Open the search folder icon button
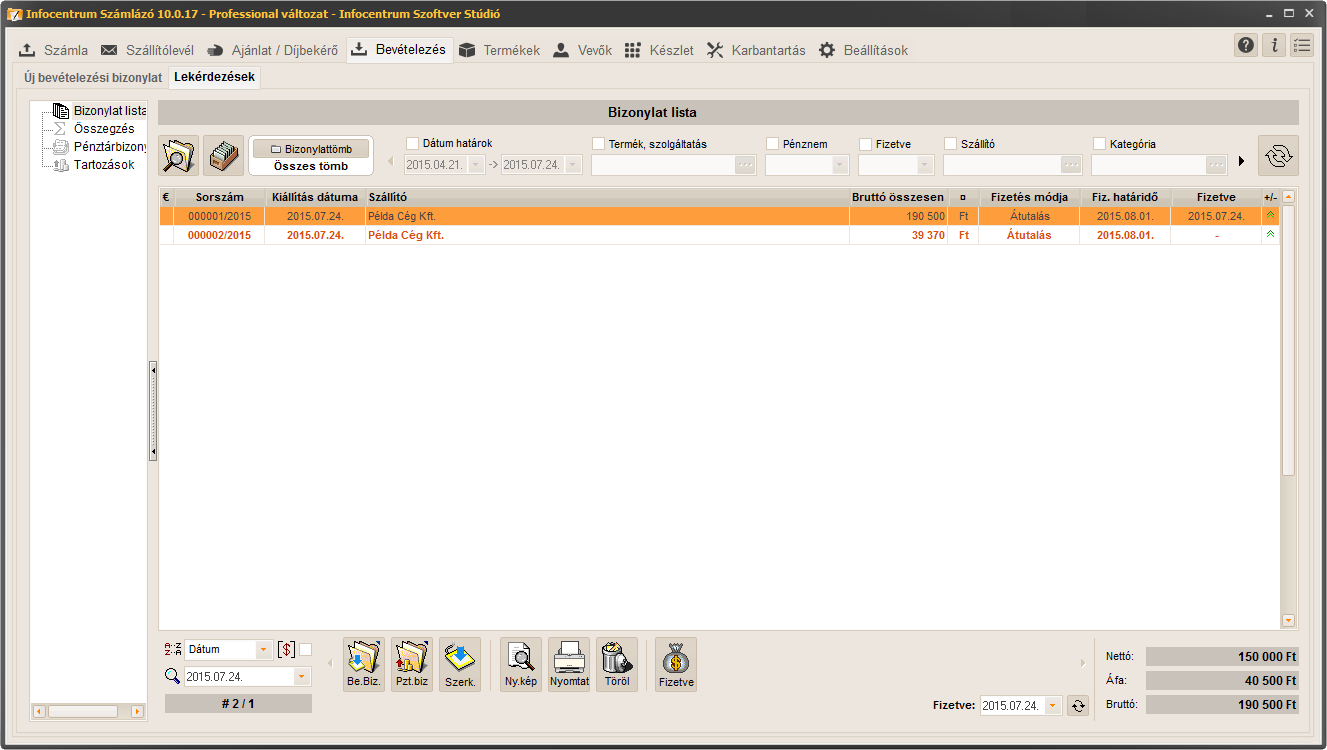The image size is (1327, 750). tap(179, 155)
